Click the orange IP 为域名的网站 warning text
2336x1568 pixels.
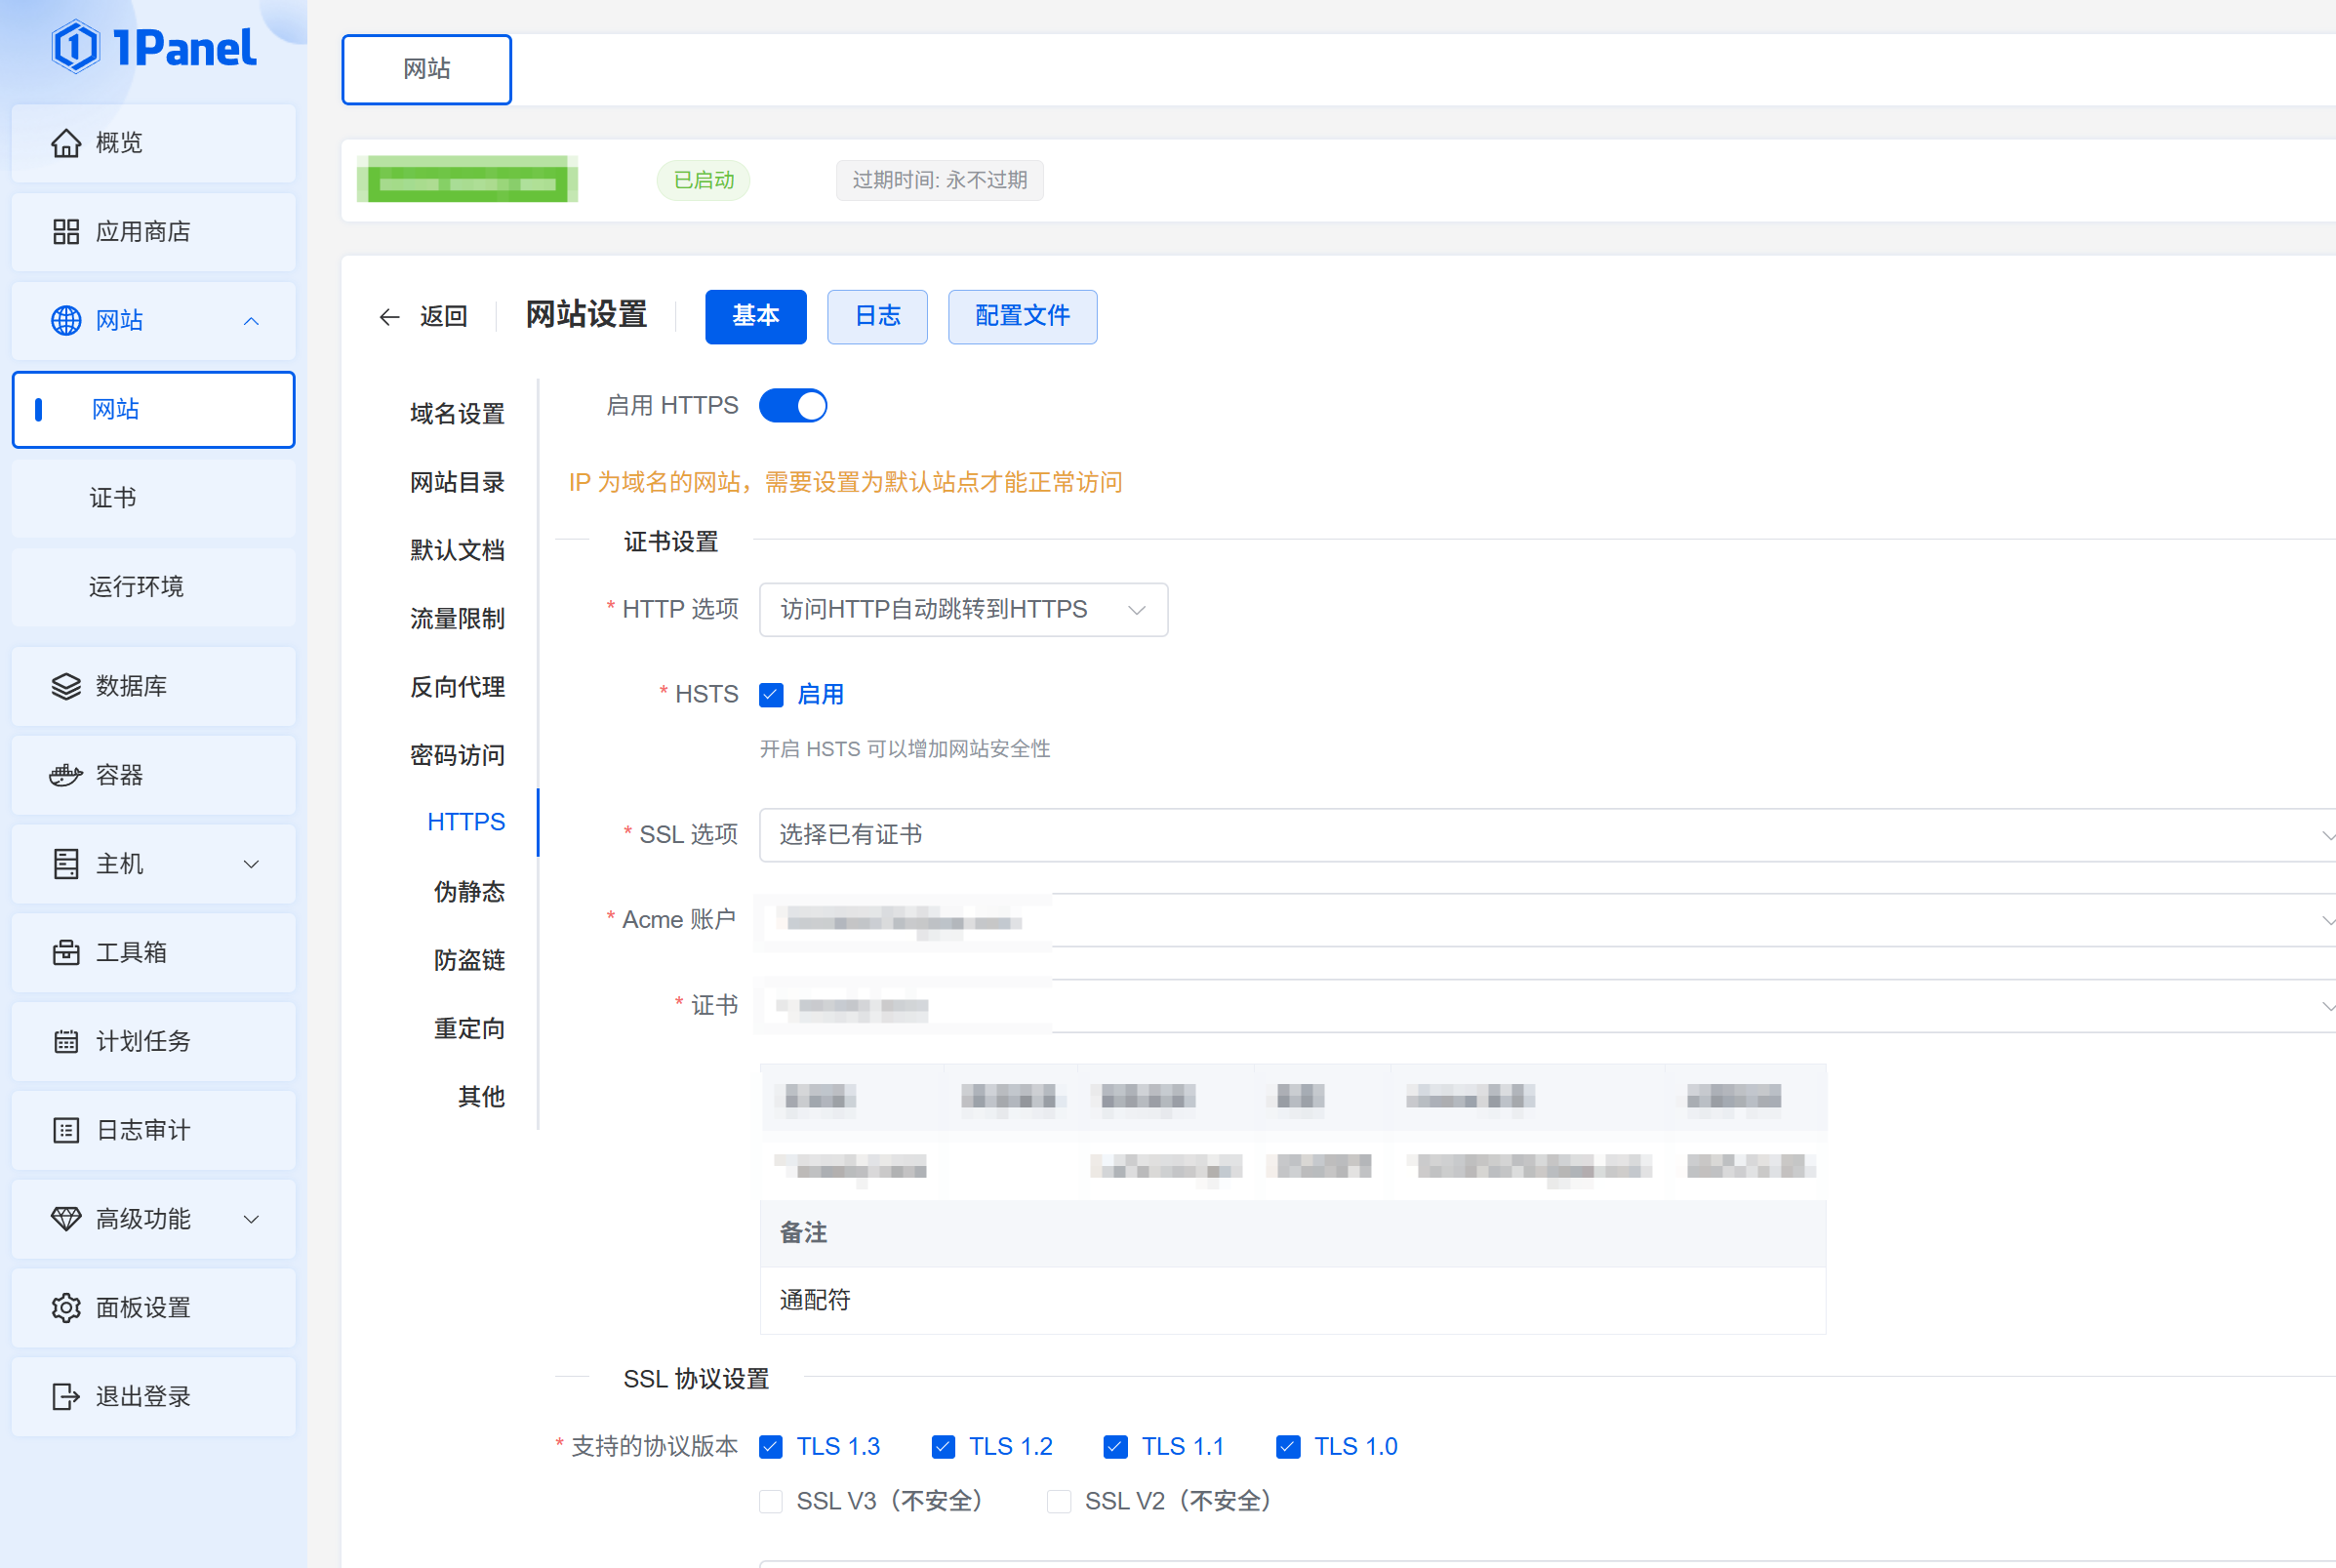point(846,483)
